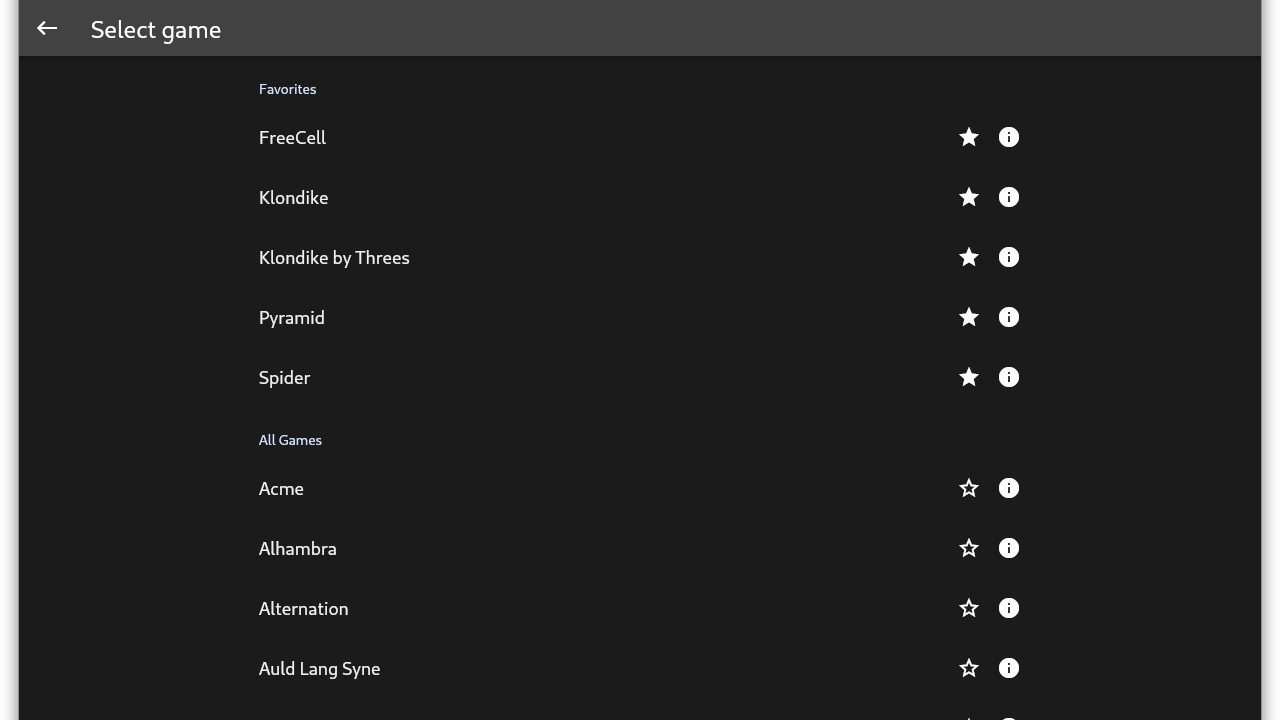Viewport: 1280px width, 720px height.
Task: Start the Auld Lang Syne game
Action: (x=320, y=669)
